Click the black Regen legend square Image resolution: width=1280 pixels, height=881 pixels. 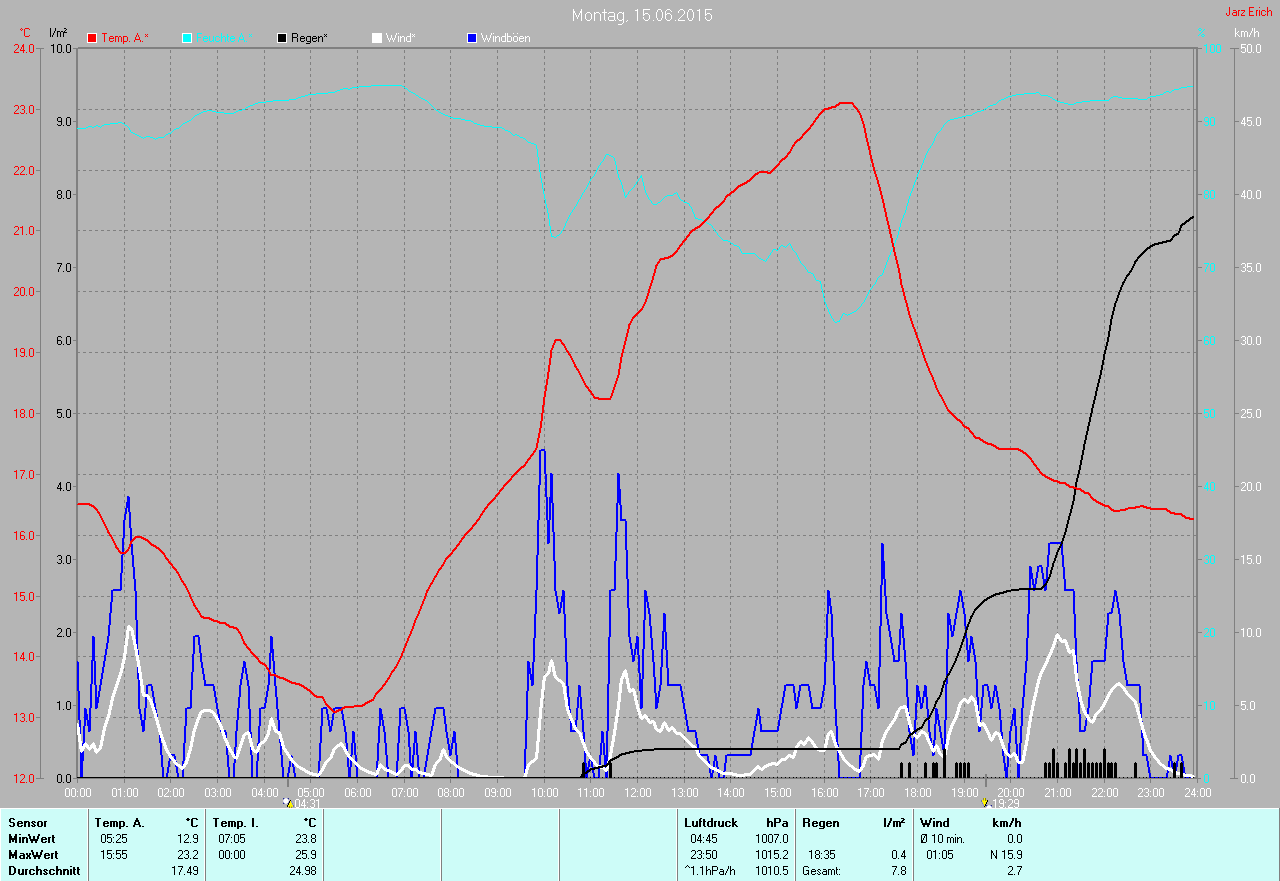283,38
